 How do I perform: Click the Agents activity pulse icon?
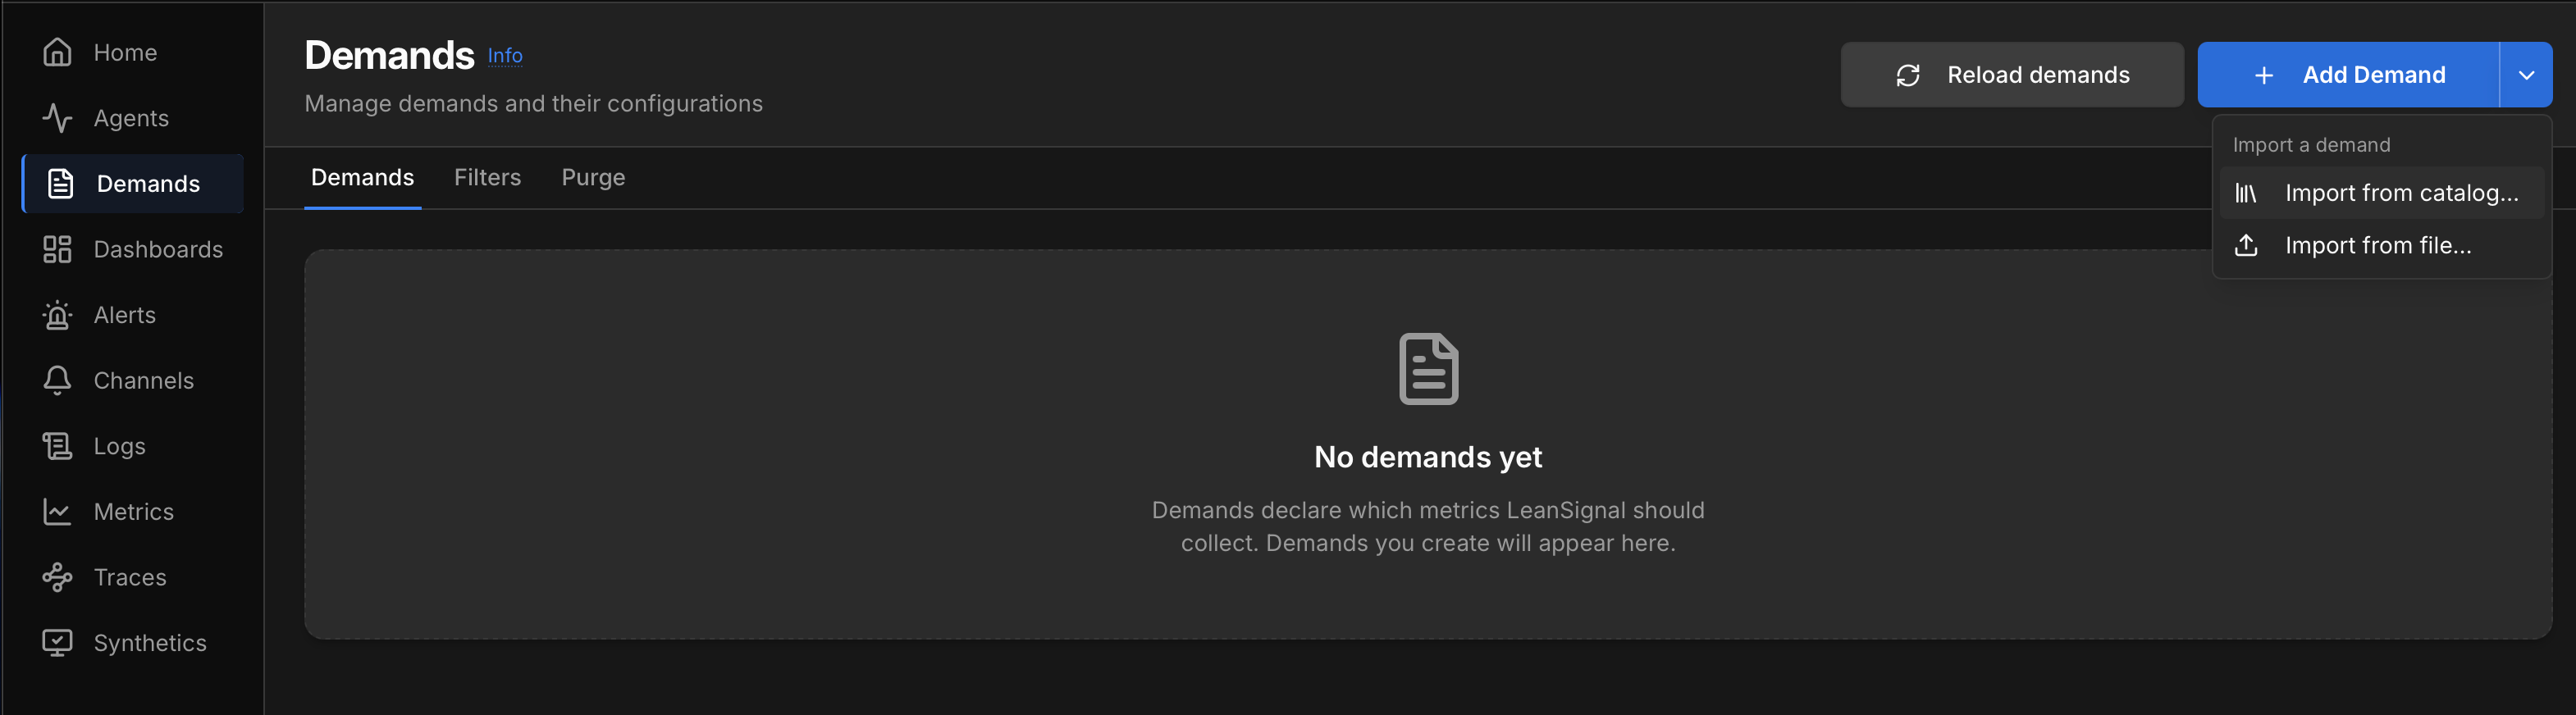click(x=57, y=118)
